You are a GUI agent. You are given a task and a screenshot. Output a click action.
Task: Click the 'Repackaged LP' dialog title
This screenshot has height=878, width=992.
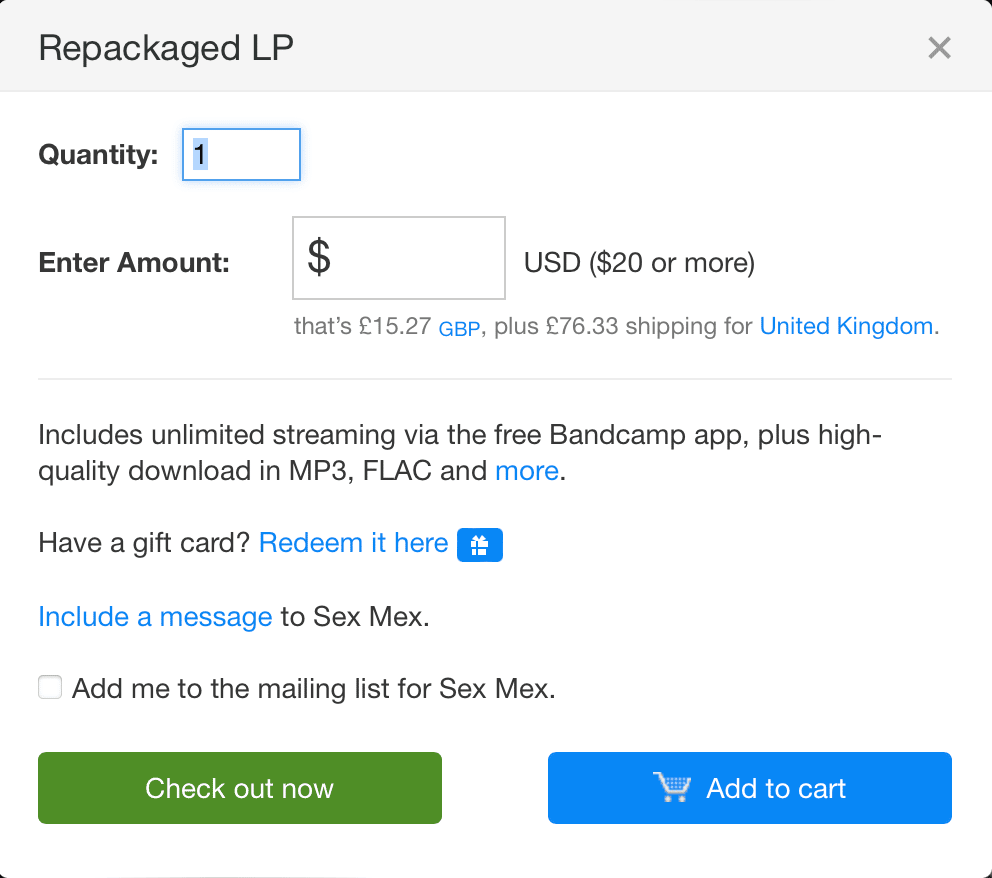point(166,49)
